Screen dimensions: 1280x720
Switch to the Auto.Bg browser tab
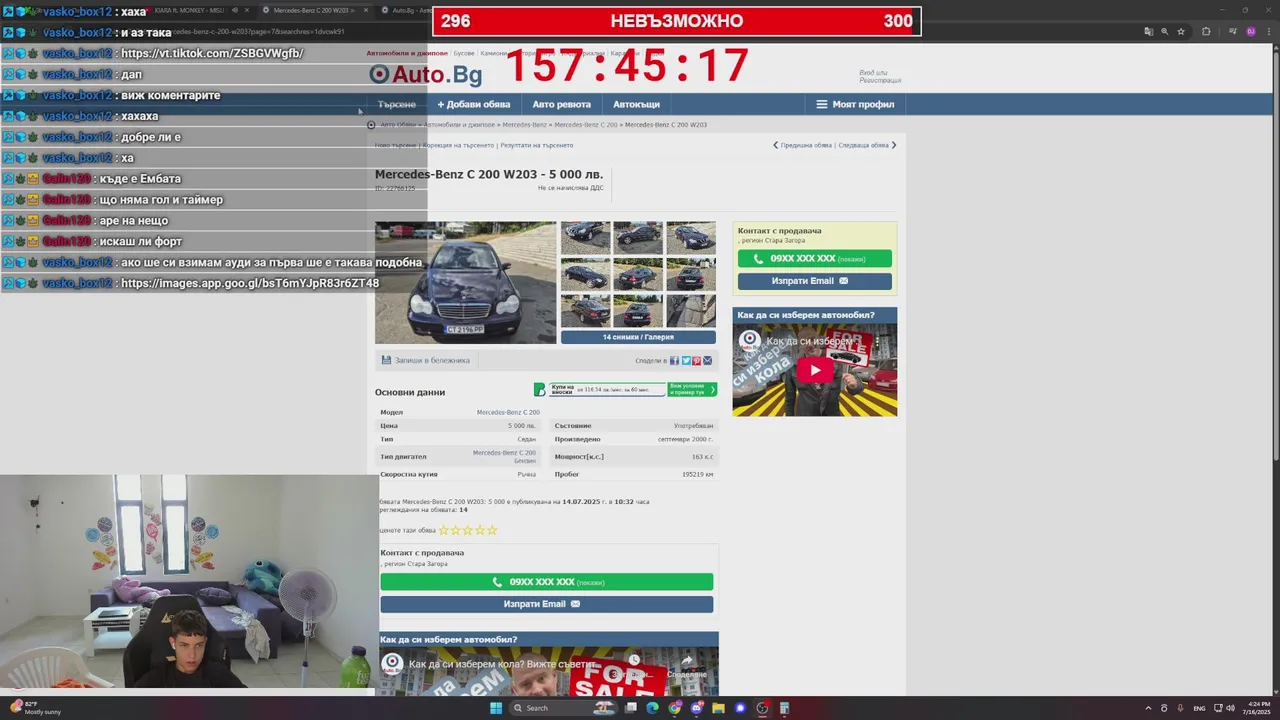(404, 10)
